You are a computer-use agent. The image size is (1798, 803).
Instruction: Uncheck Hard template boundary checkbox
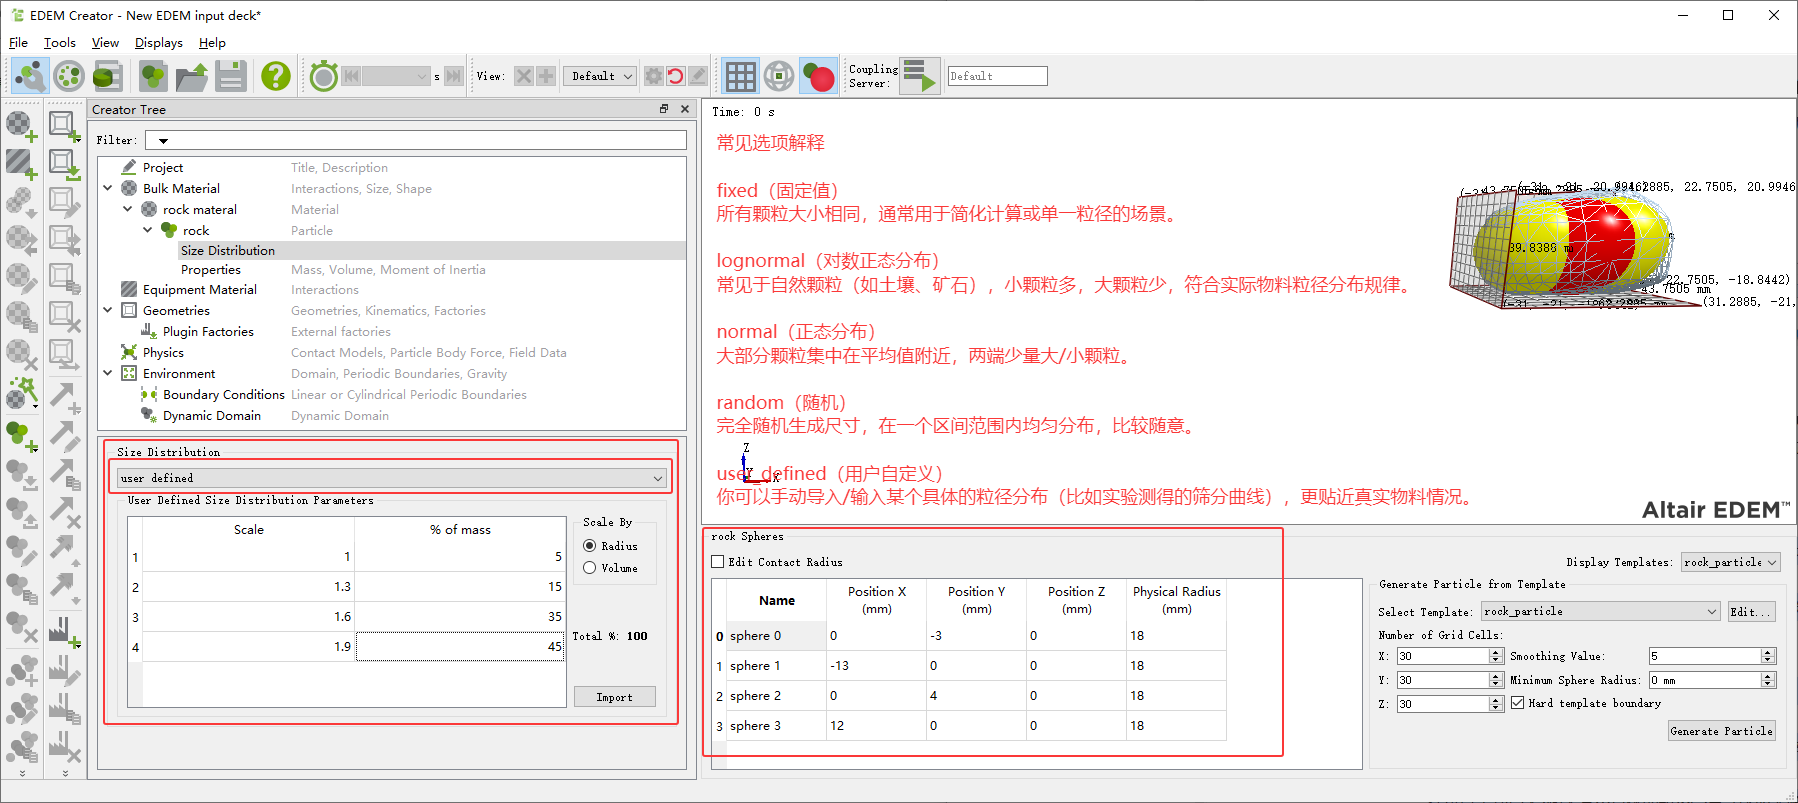pyautogui.click(x=1518, y=703)
